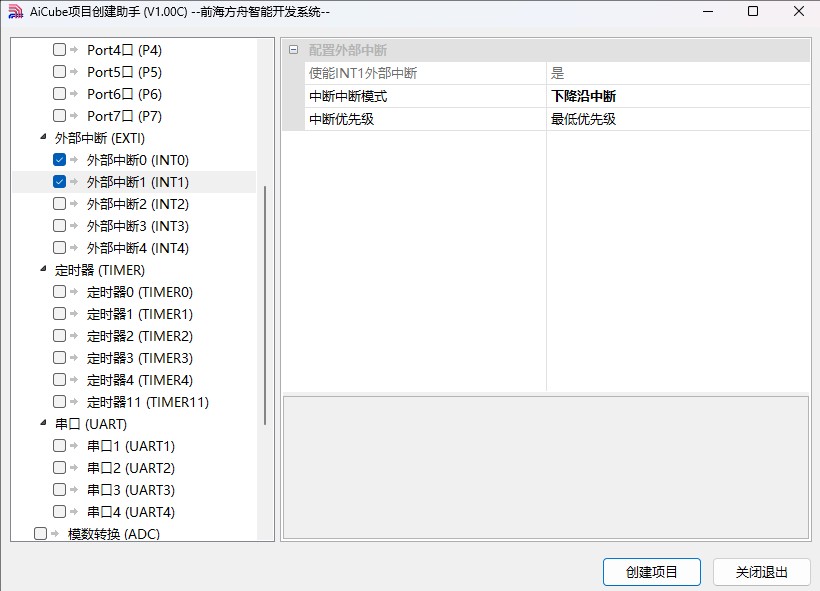Enable the 定时器3 (TIMER3) checkbox

(60, 357)
